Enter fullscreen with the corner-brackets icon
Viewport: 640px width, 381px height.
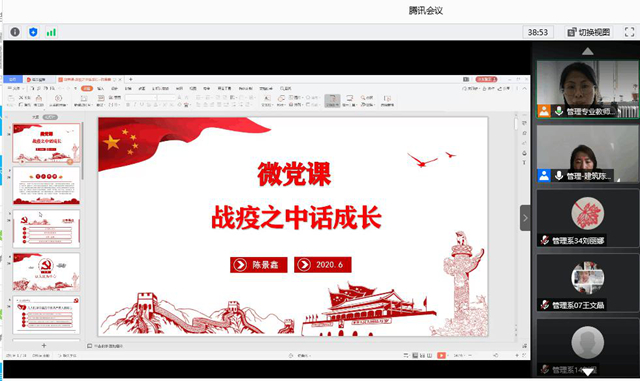(x=629, y=32)
